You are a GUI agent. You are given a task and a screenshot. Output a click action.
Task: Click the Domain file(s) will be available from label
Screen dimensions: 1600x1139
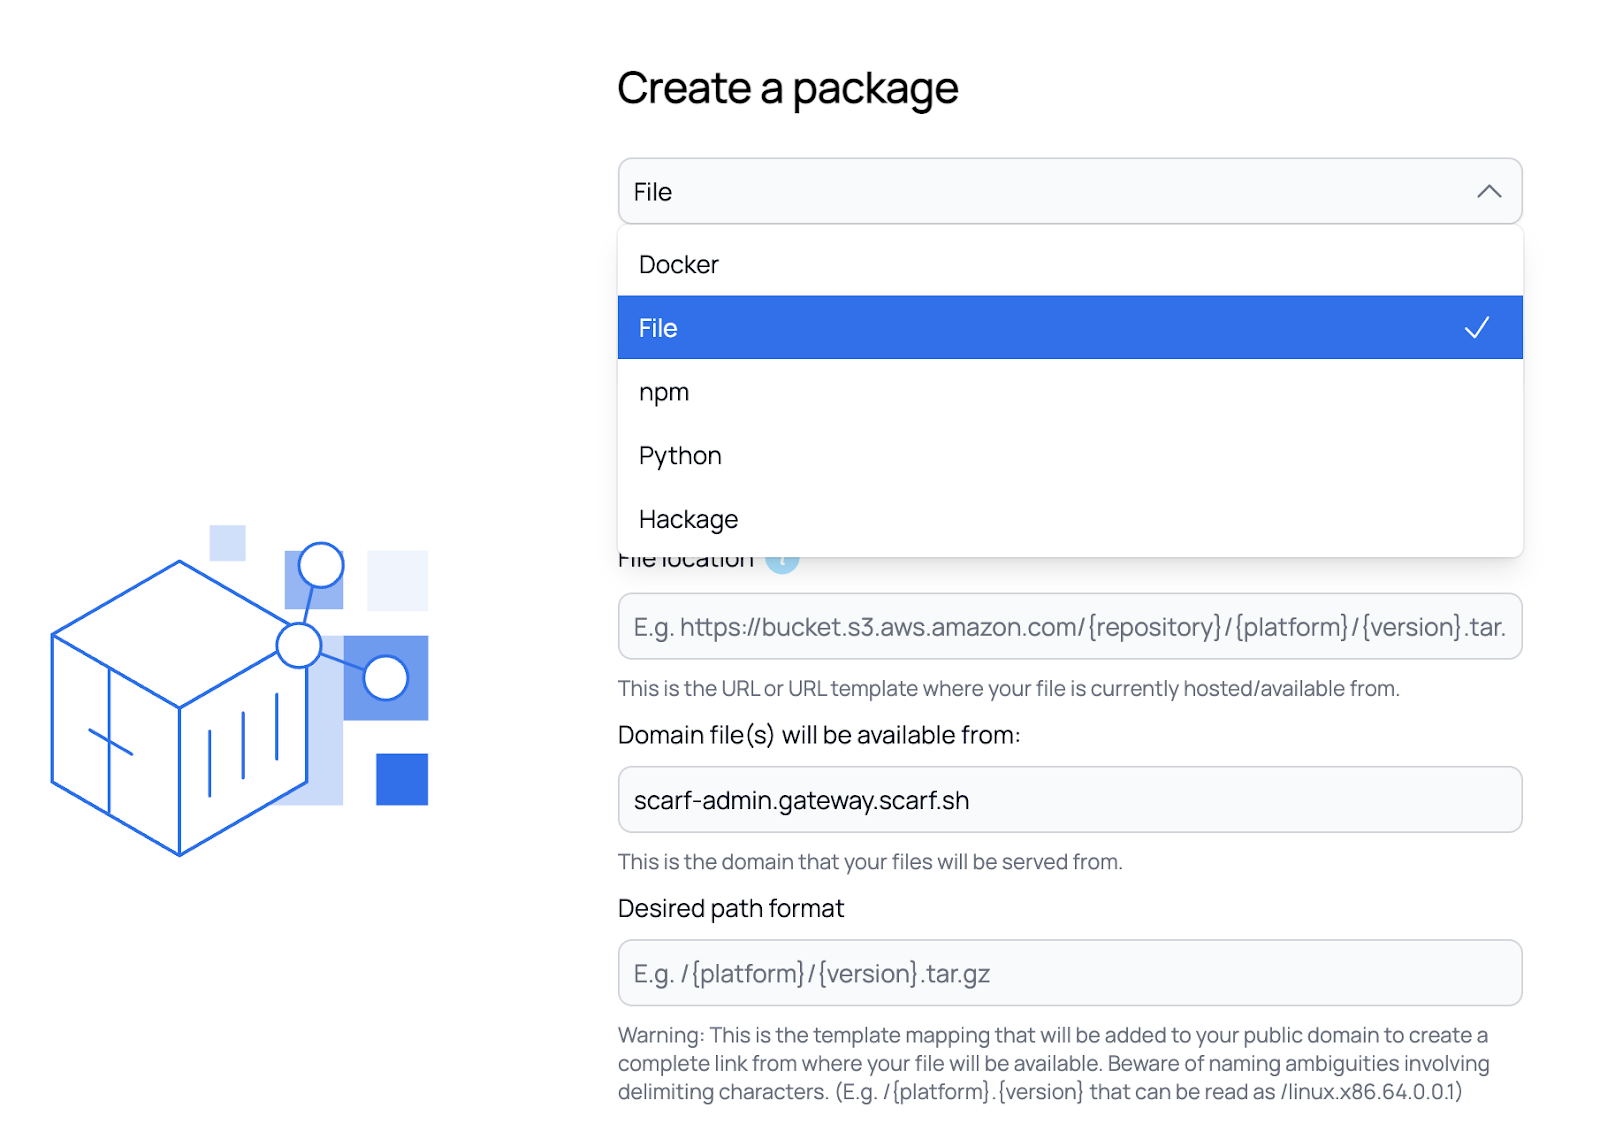tap(819, 736)
